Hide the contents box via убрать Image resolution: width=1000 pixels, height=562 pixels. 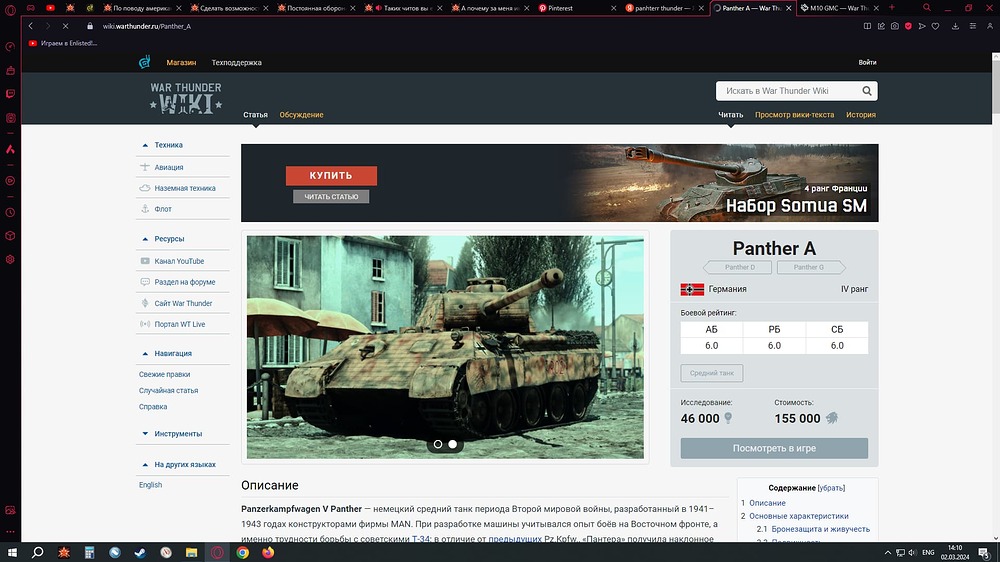point(831,488)
